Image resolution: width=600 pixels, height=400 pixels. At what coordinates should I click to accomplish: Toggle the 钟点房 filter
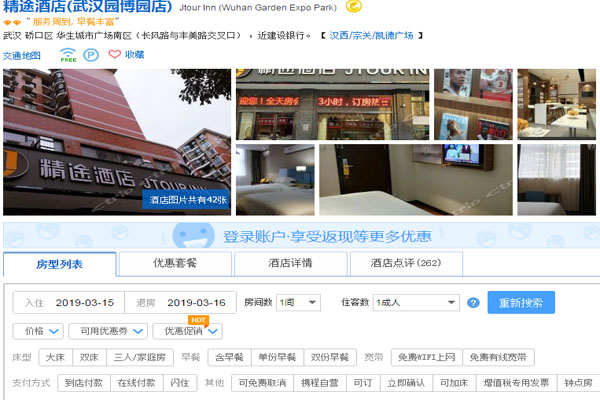tap(579, 383)
